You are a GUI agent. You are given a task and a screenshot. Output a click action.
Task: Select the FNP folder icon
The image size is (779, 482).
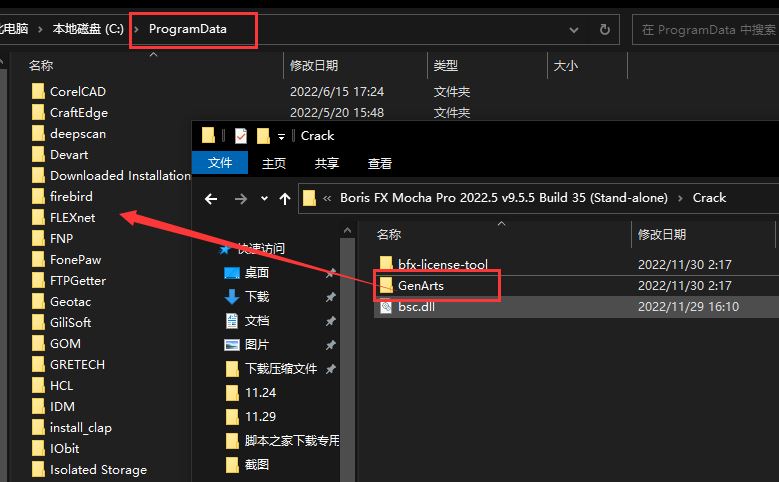pyautogui.click(x=38, y=239)
